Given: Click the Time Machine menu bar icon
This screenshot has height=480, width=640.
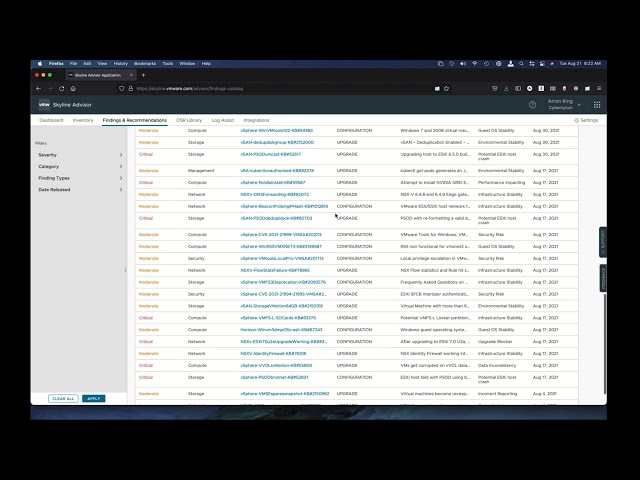Looking at the screenshot, I should (x=486, y=64).
